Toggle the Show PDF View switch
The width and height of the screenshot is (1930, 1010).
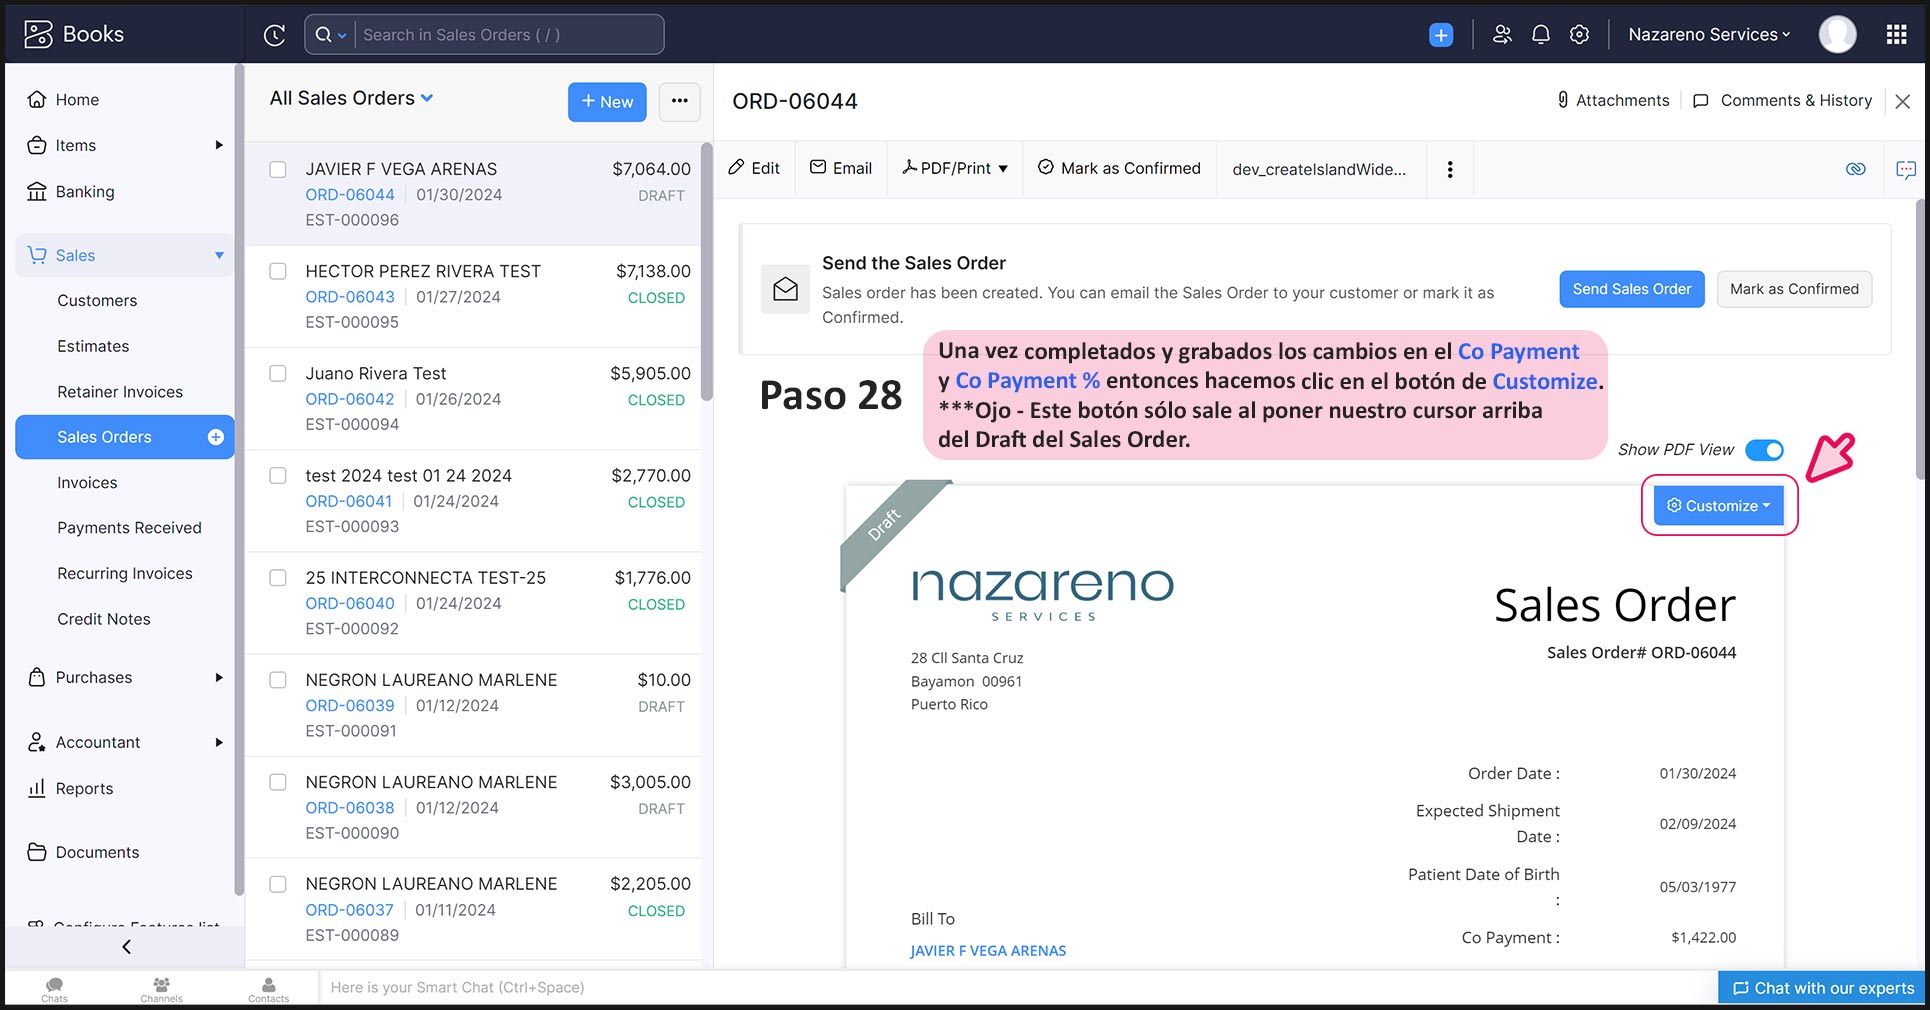[x=1764, y=450]
